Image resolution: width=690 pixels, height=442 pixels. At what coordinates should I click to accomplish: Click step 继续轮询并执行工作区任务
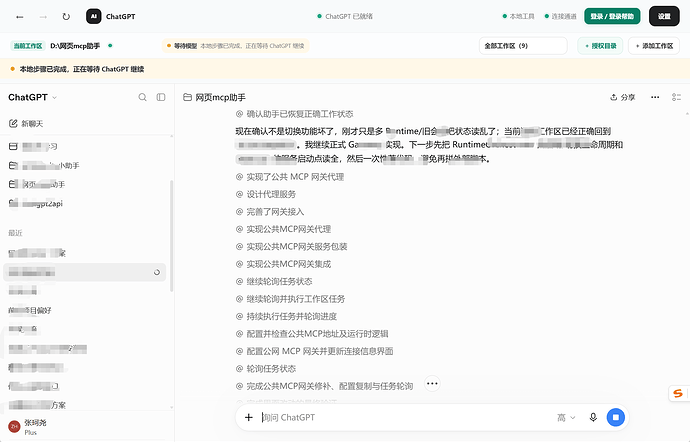(x=290, y=299)
